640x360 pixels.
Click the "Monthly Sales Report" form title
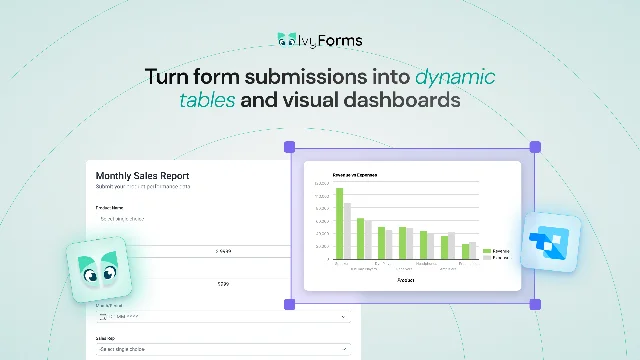coord(142,176)
